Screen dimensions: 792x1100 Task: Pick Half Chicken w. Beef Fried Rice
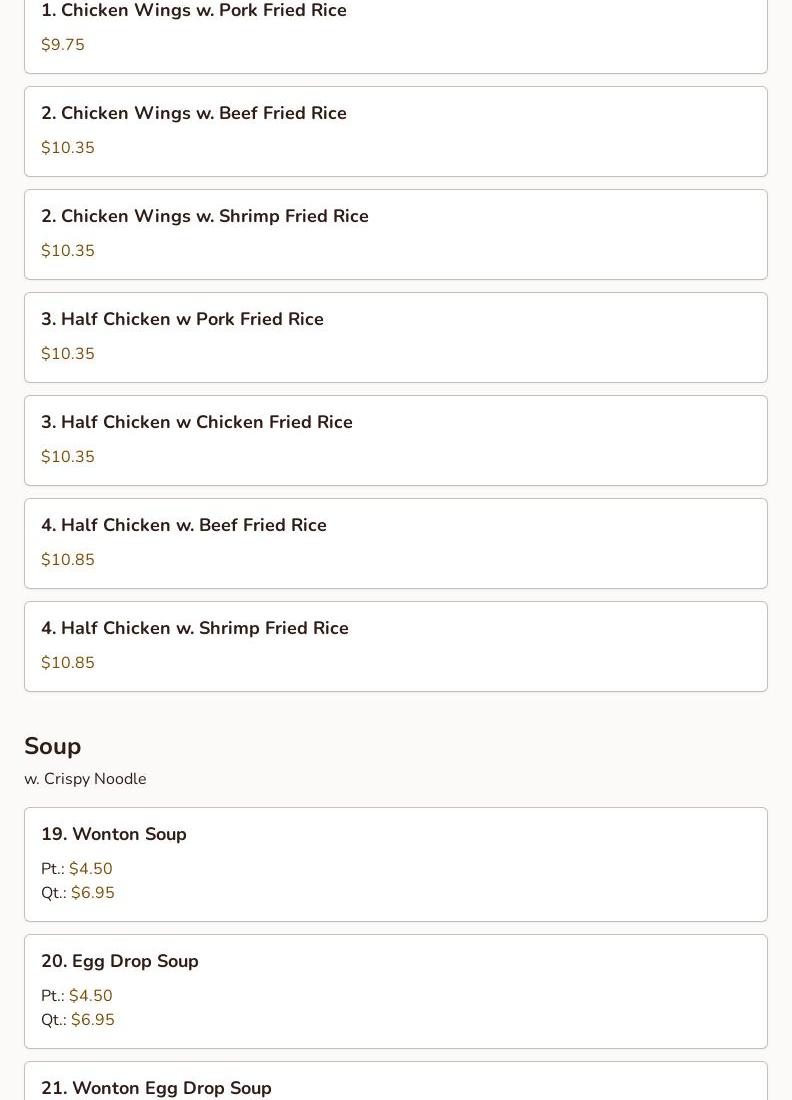point(396,544)
